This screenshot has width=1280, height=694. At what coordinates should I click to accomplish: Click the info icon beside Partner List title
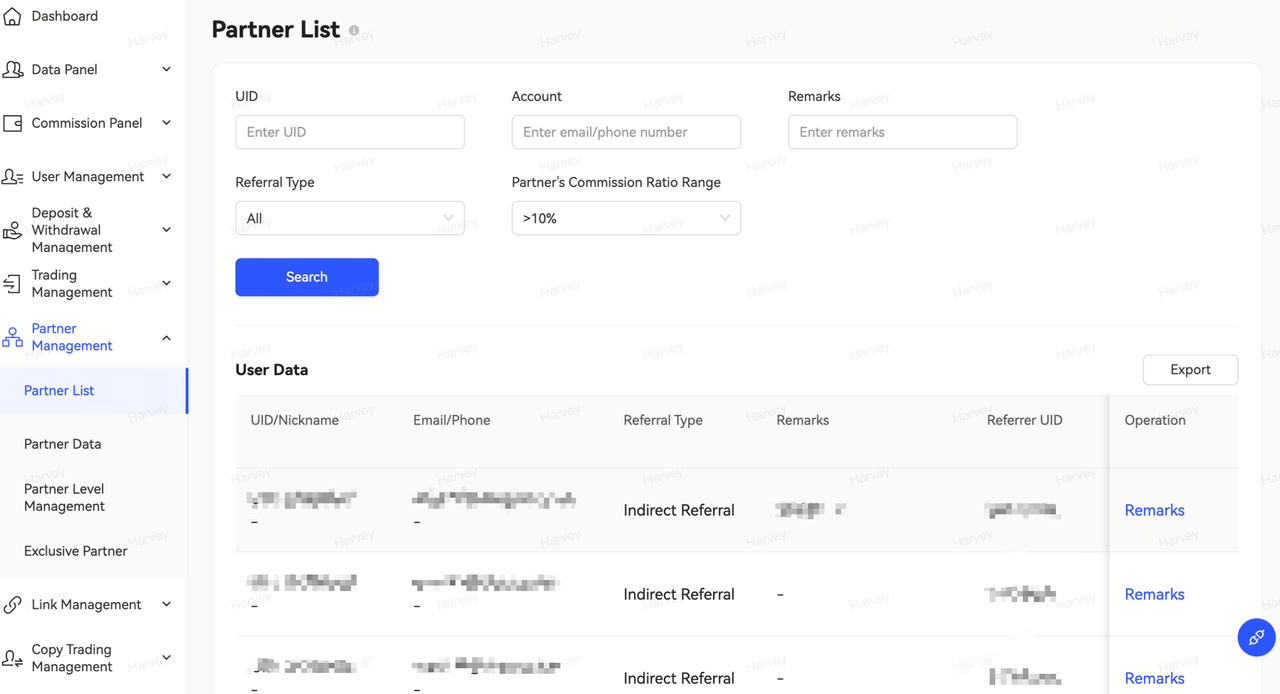(x=354, y=31)
